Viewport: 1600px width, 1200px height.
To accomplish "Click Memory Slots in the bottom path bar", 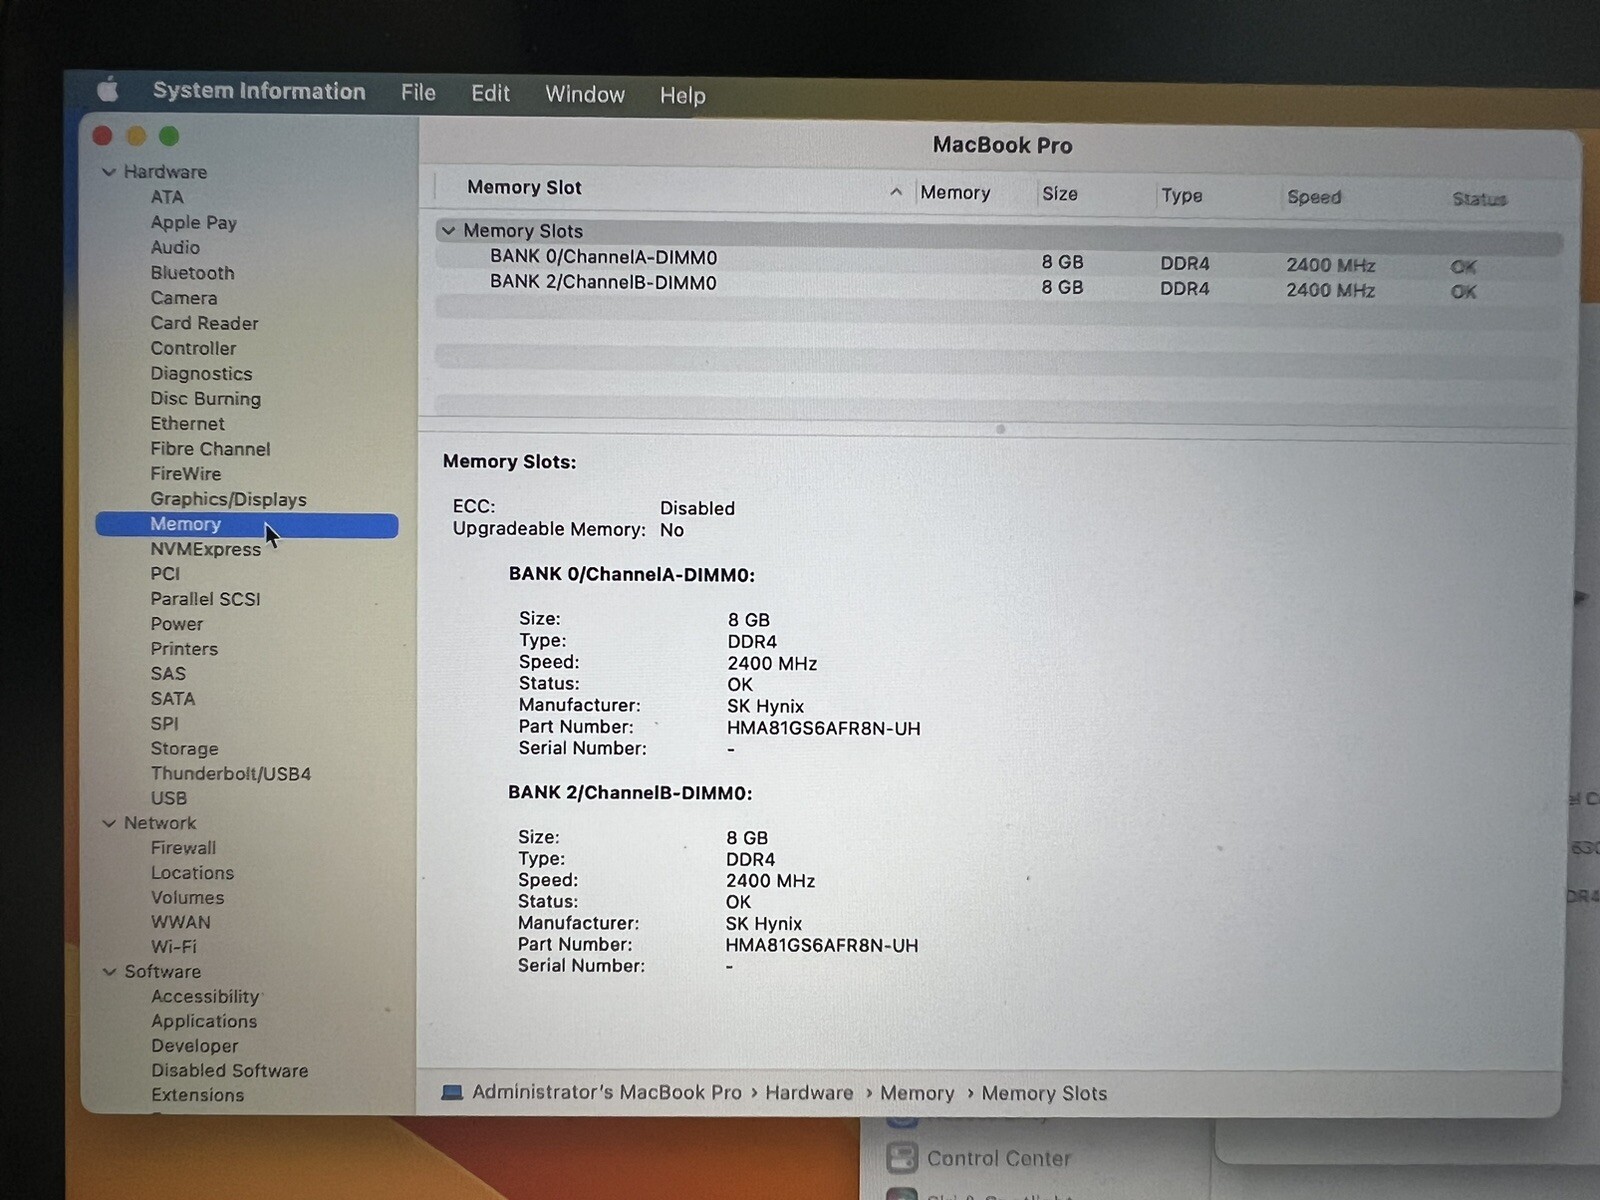I will click(x=1044, y=1094).
